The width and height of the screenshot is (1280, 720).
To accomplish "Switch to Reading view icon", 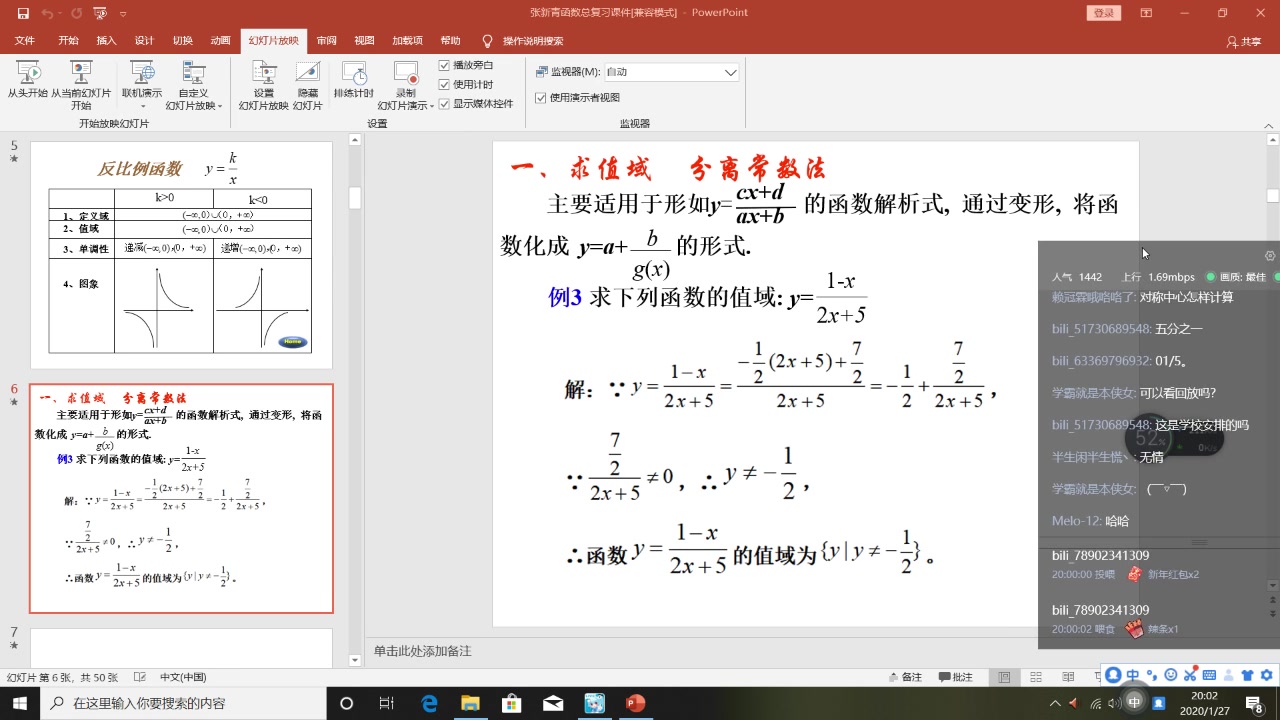I will (x=1067, y=677).
